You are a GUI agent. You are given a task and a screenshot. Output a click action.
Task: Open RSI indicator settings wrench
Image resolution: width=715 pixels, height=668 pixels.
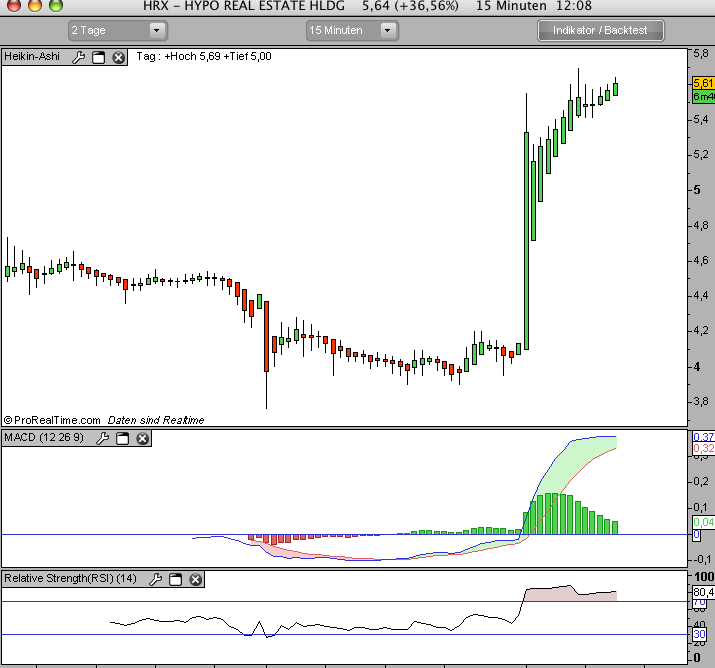point(155,579)
